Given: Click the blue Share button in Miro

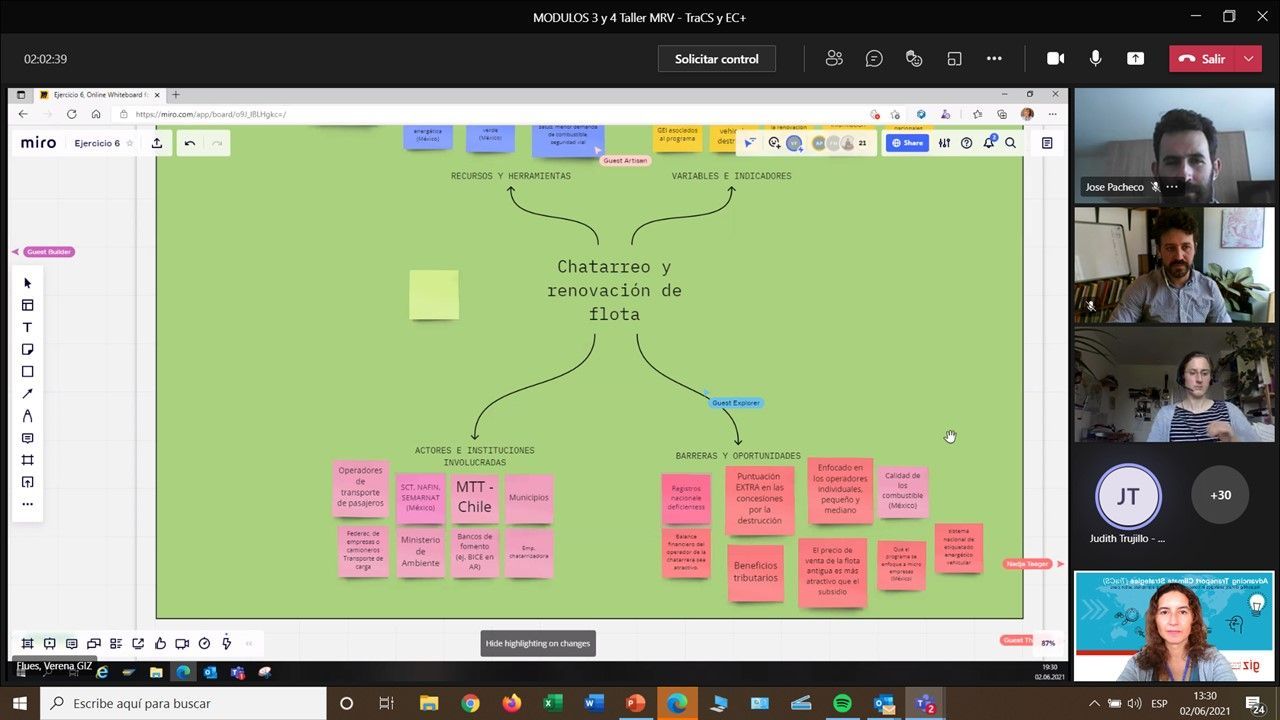Looking at the screenshot, I should 907,143.
